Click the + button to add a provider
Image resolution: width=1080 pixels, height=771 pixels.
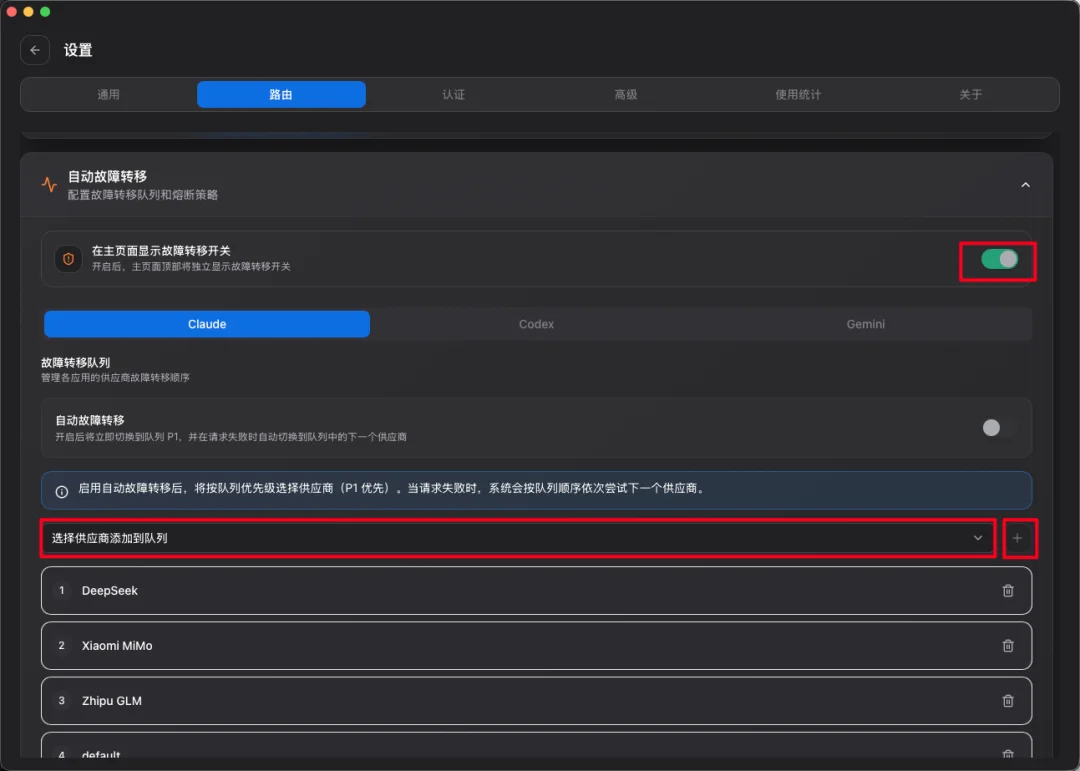[1020, 538]
